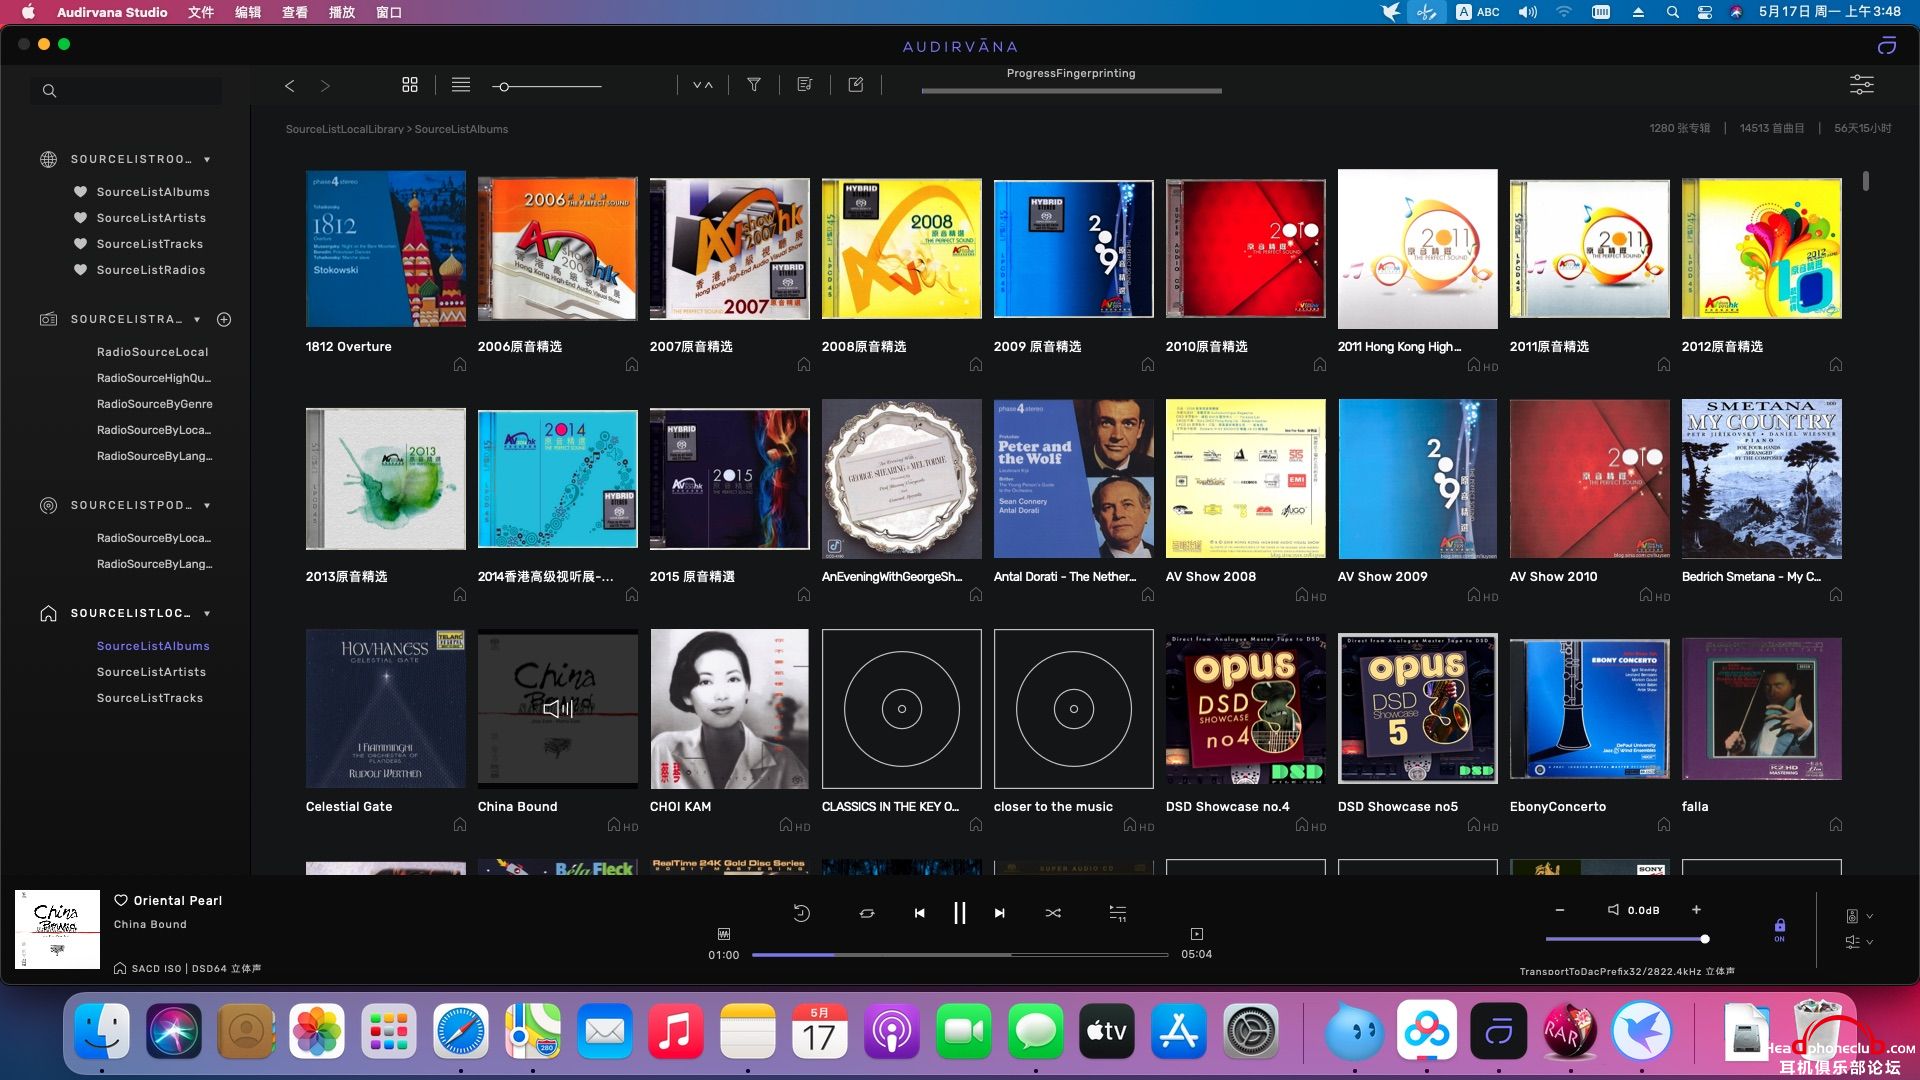1920x1080 pixels.
Task: Open the Audirvana Studio app menu
Action: click(x=112, y=12)
